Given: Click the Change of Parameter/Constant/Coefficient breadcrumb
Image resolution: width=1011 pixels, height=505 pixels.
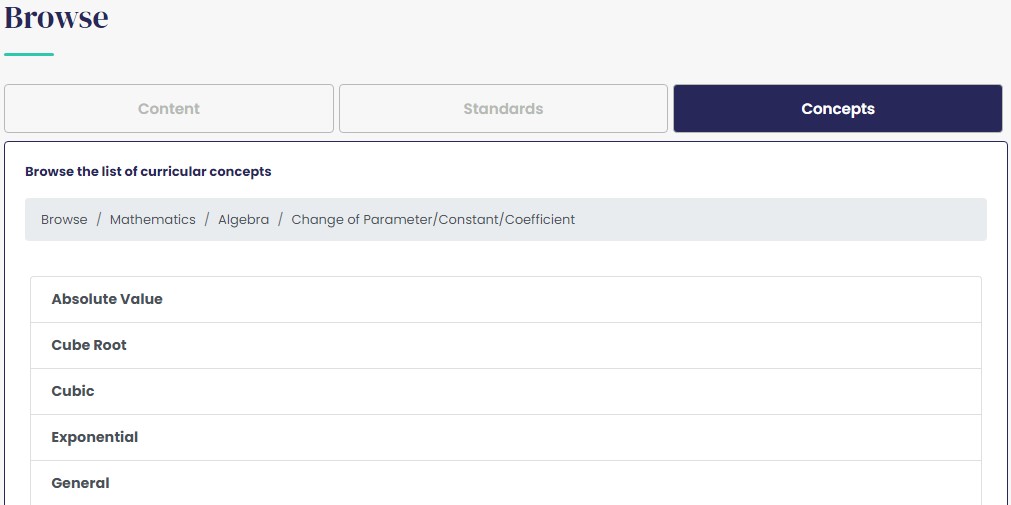Looking at the screenshot, I should 433,220.
